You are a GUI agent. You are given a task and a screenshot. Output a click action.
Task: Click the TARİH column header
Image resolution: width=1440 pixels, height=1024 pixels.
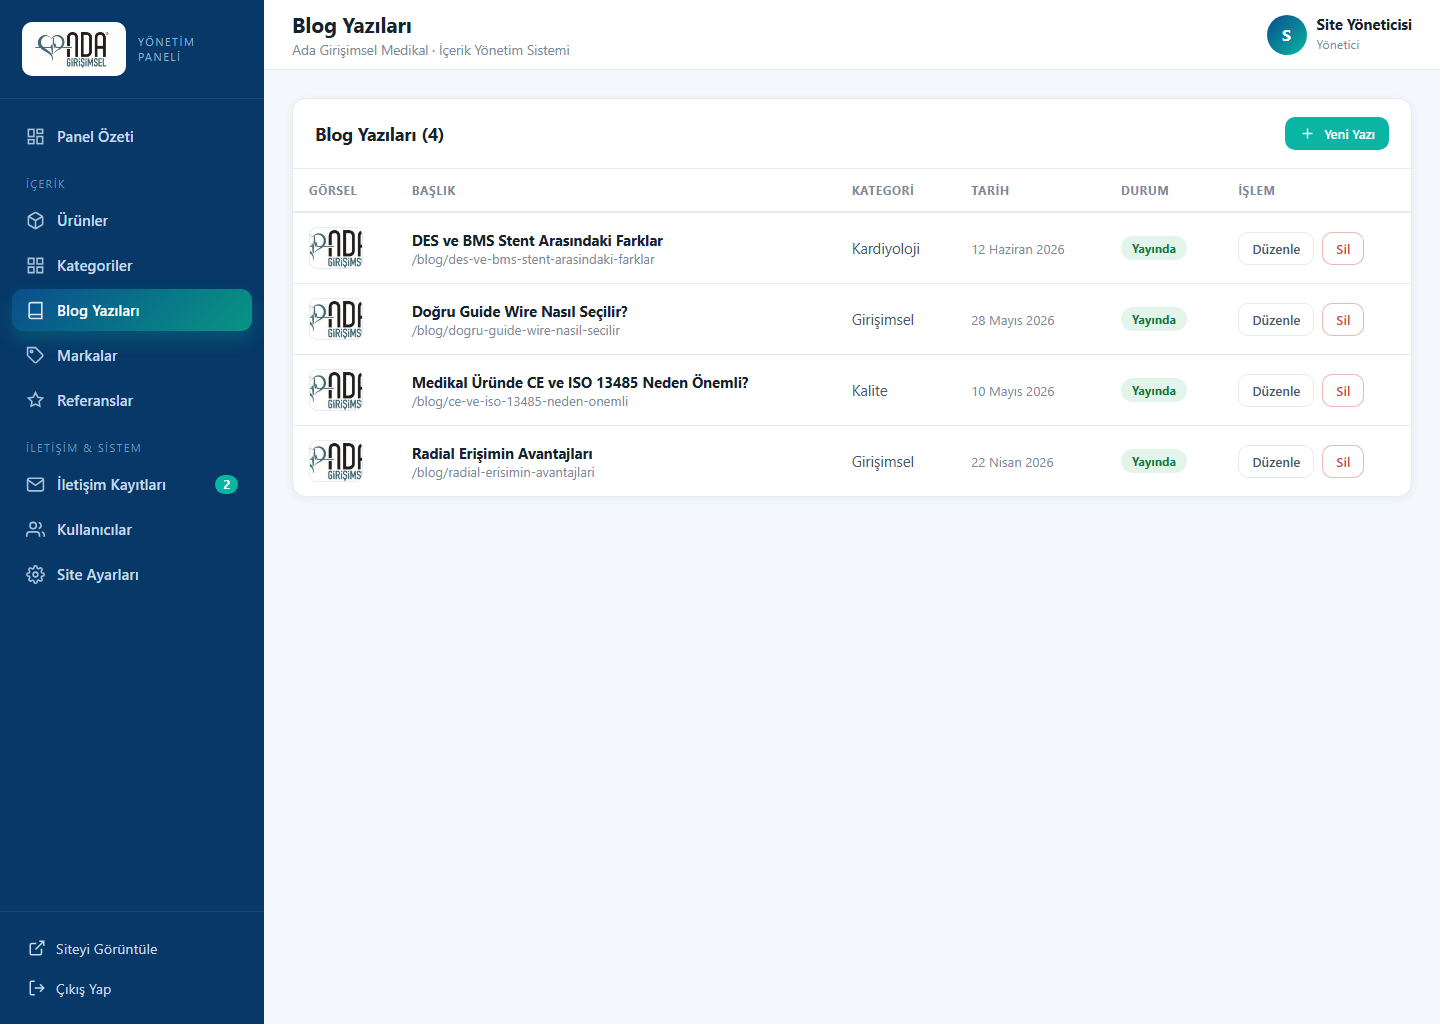click(990, 191)
